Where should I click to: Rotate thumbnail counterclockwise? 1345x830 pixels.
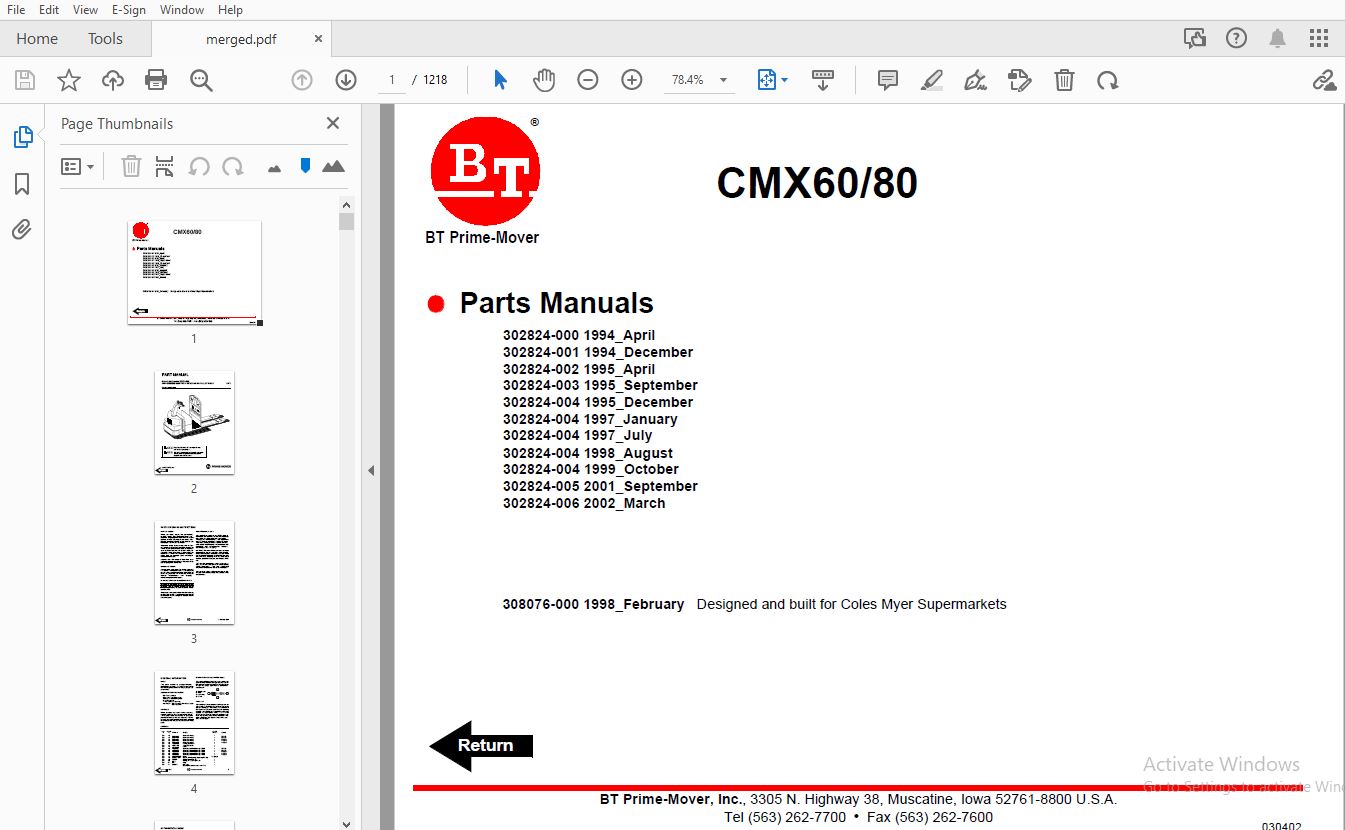coord(199,167)
